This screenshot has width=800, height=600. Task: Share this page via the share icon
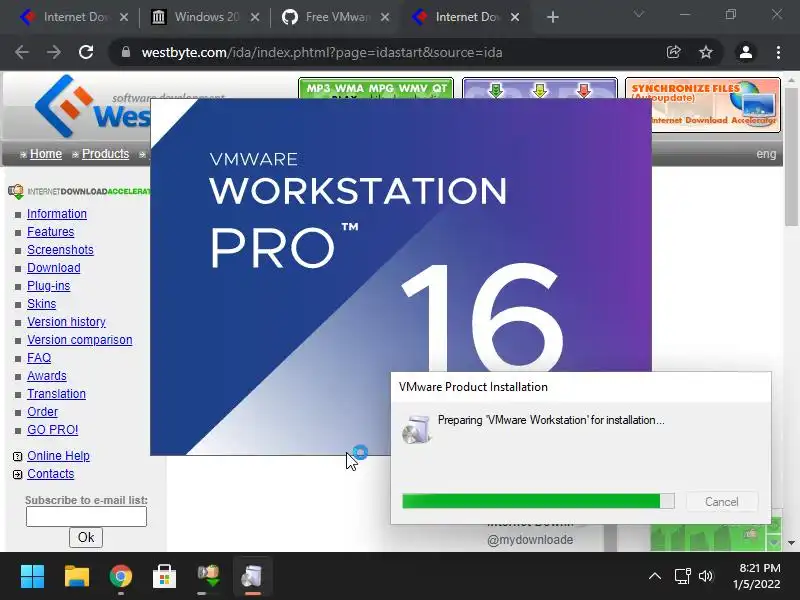pyautogui.click(x=673, y=52)
